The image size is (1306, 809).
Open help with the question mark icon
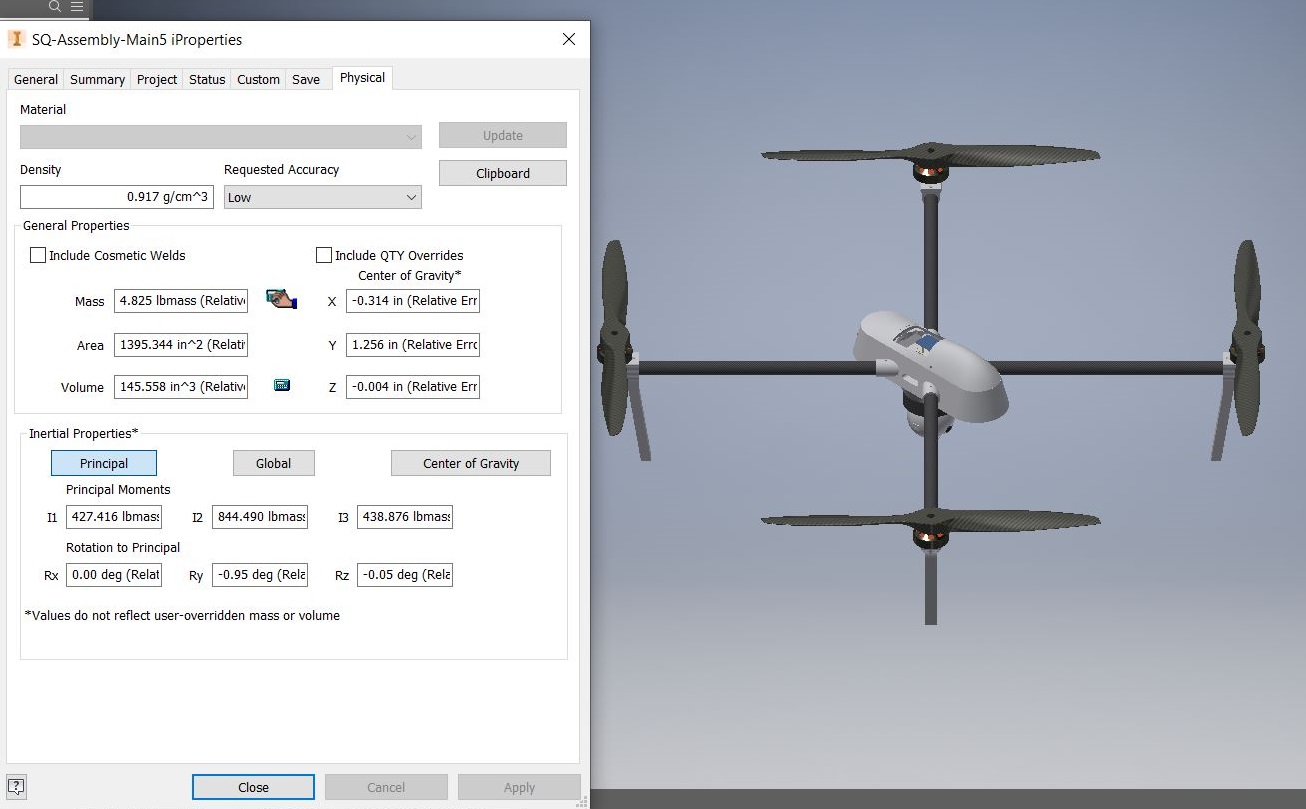click(x=16, y=786)
